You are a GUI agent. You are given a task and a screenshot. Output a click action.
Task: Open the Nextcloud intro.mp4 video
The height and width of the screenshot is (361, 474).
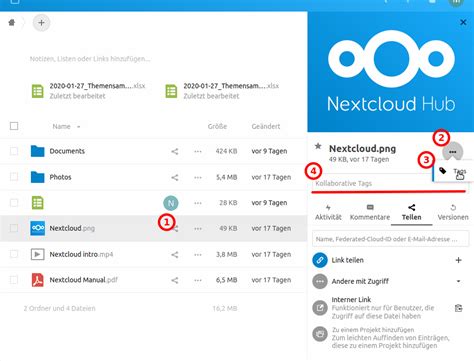(x=81, y=254)
